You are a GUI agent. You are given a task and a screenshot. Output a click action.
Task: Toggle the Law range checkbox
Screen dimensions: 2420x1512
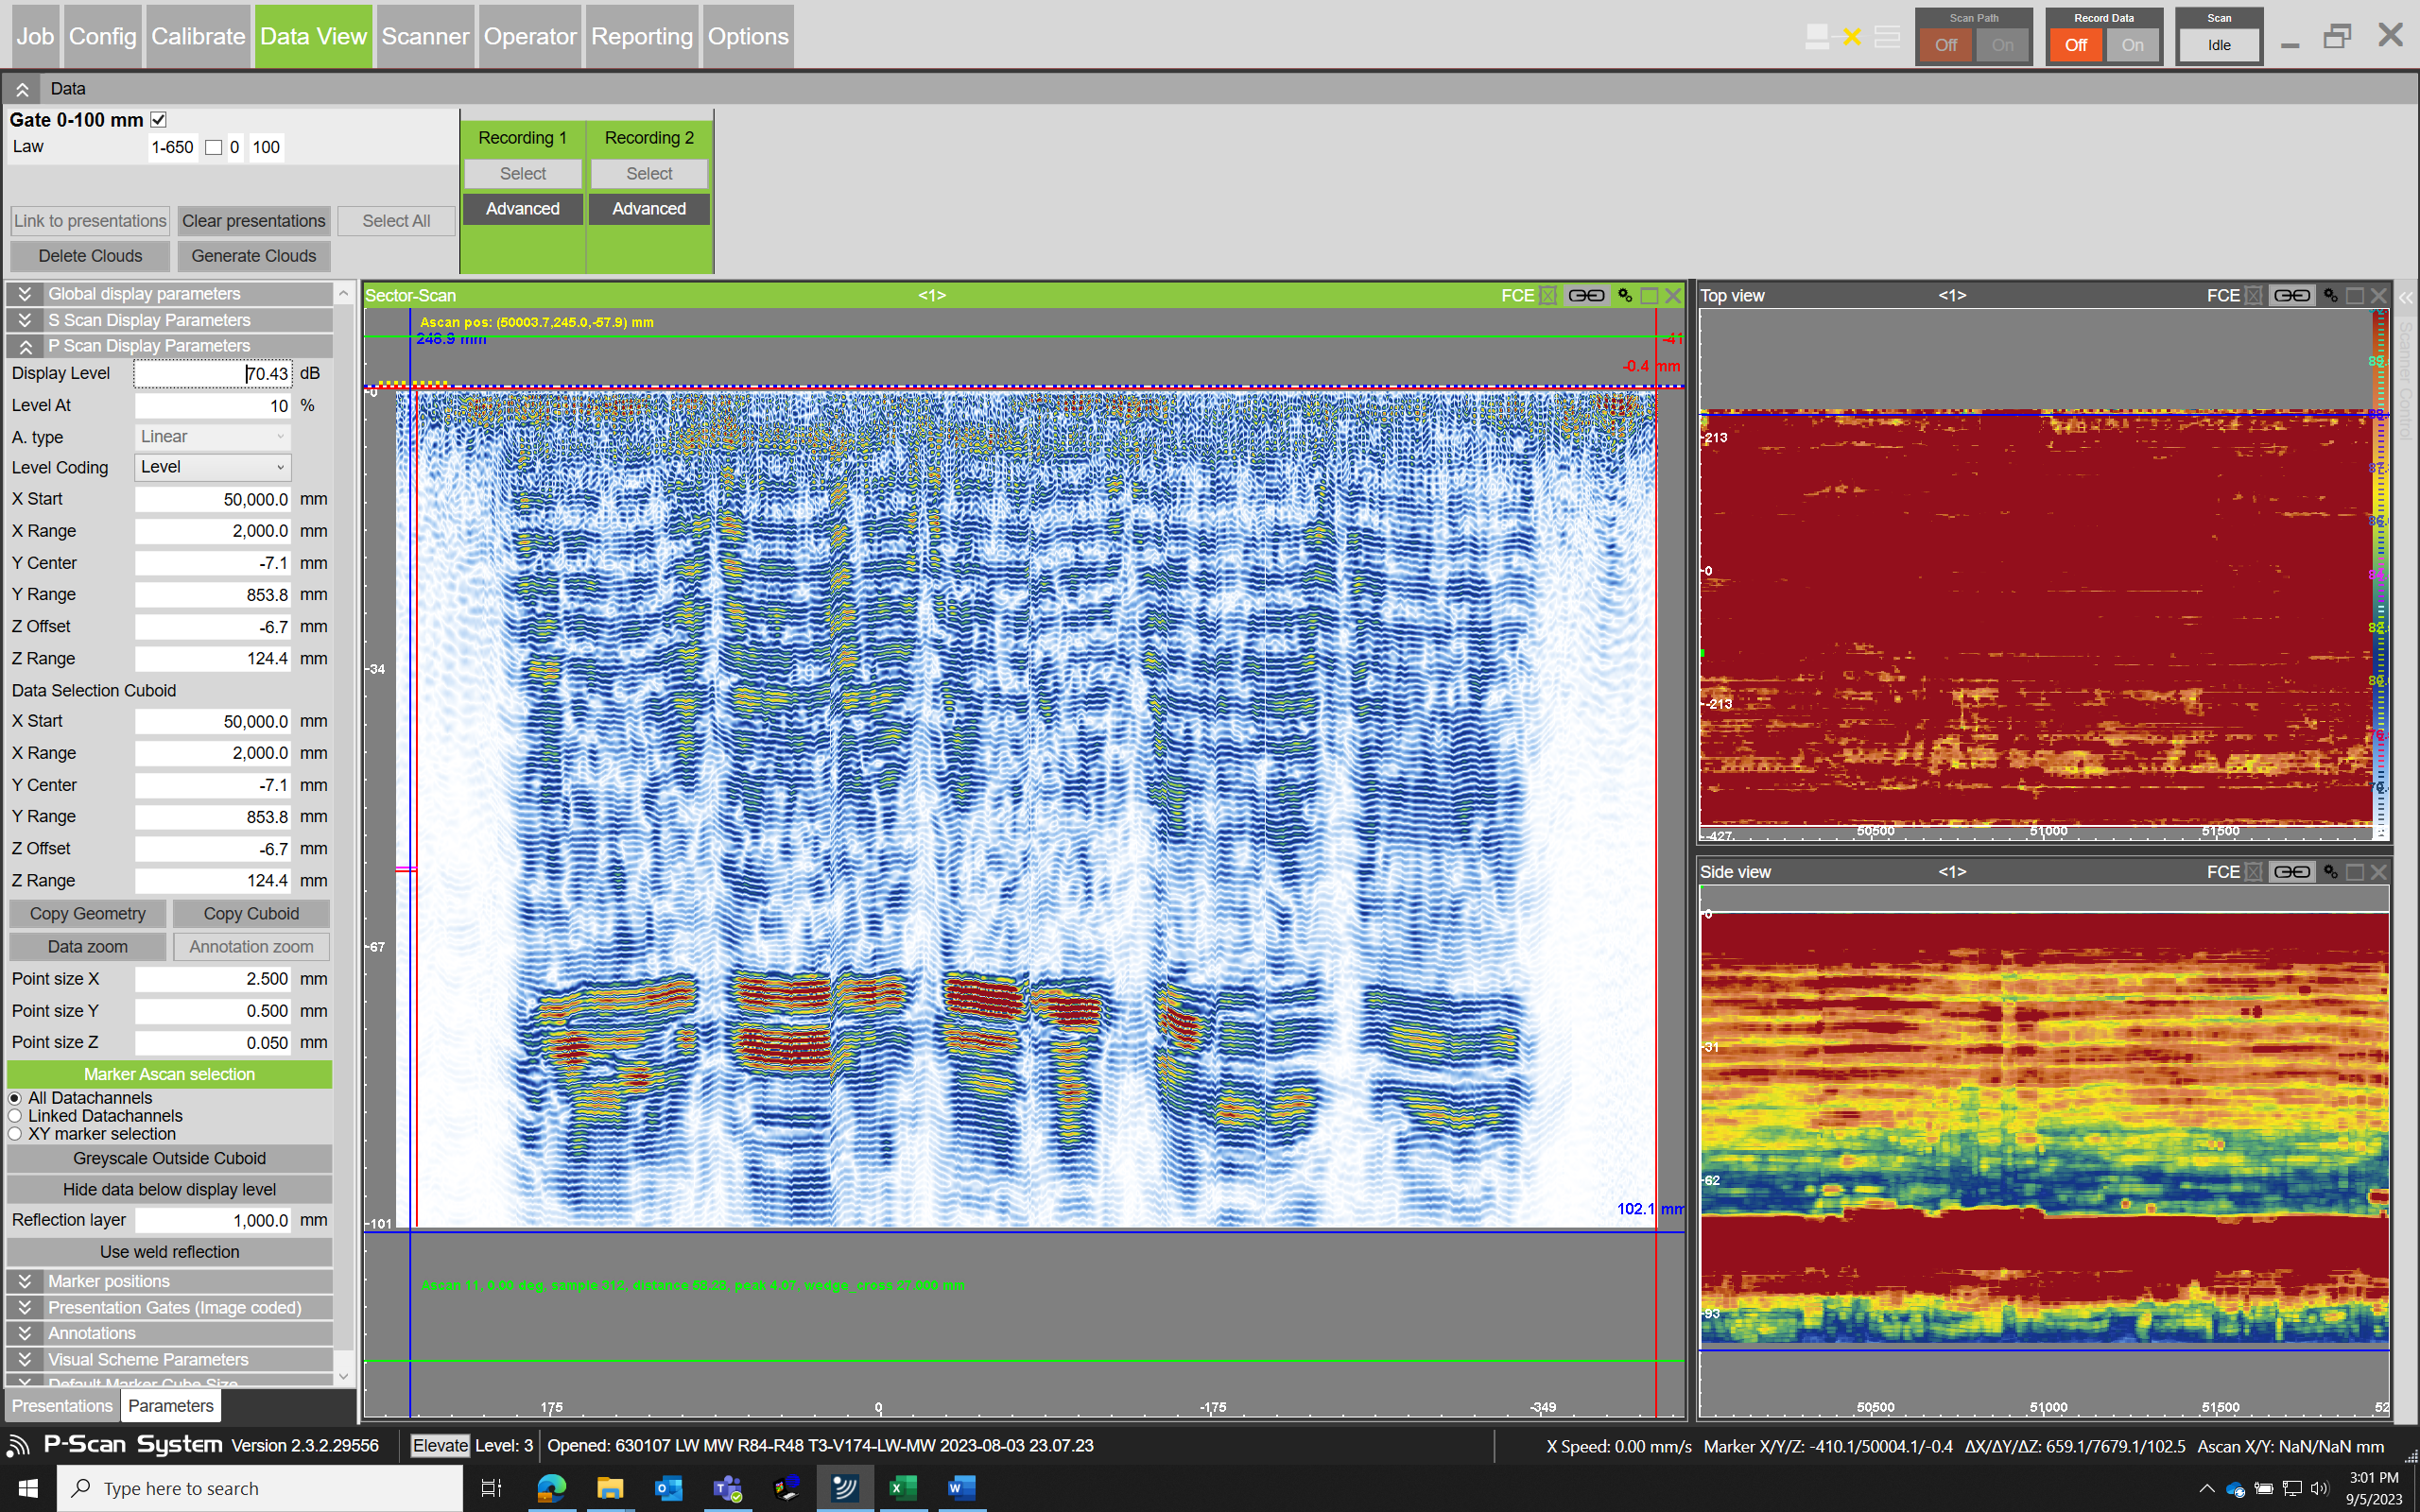(213, 148)
